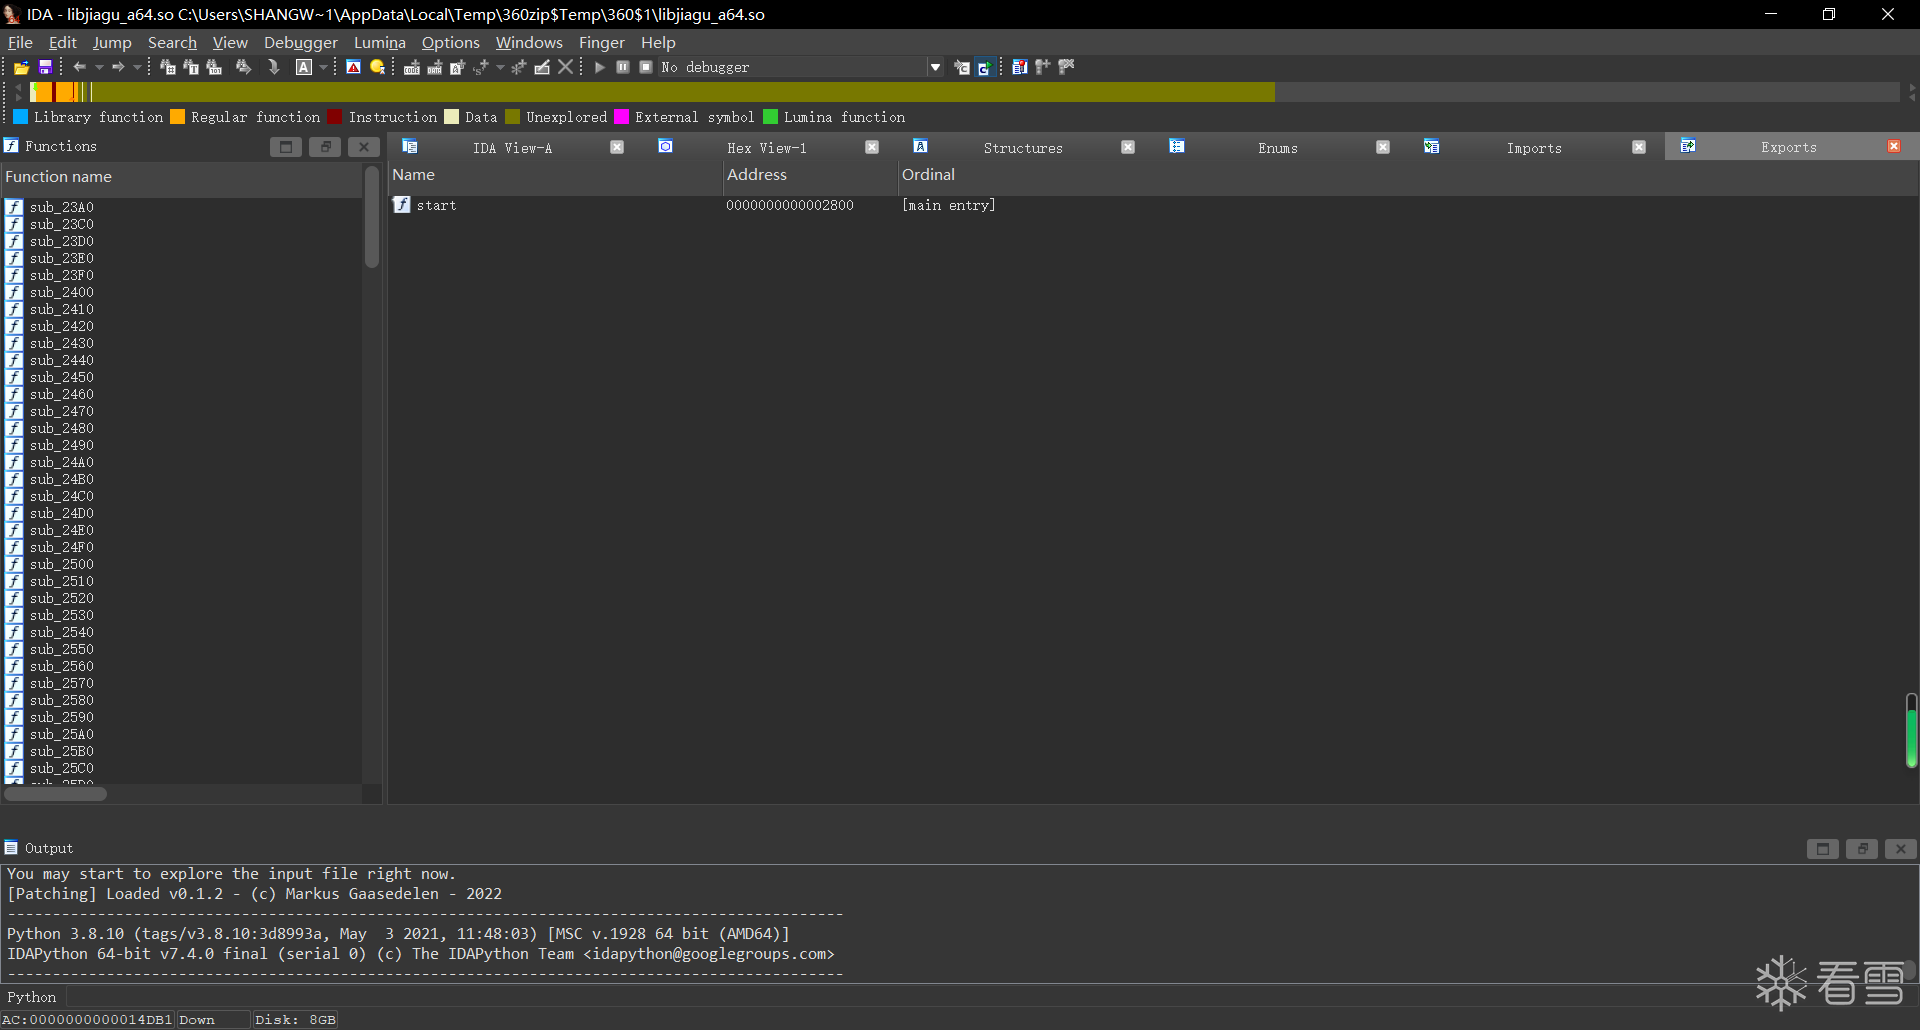Click the Structures tab icon
Viewport: 1920px width, 1030px height.
click(920, 147)
